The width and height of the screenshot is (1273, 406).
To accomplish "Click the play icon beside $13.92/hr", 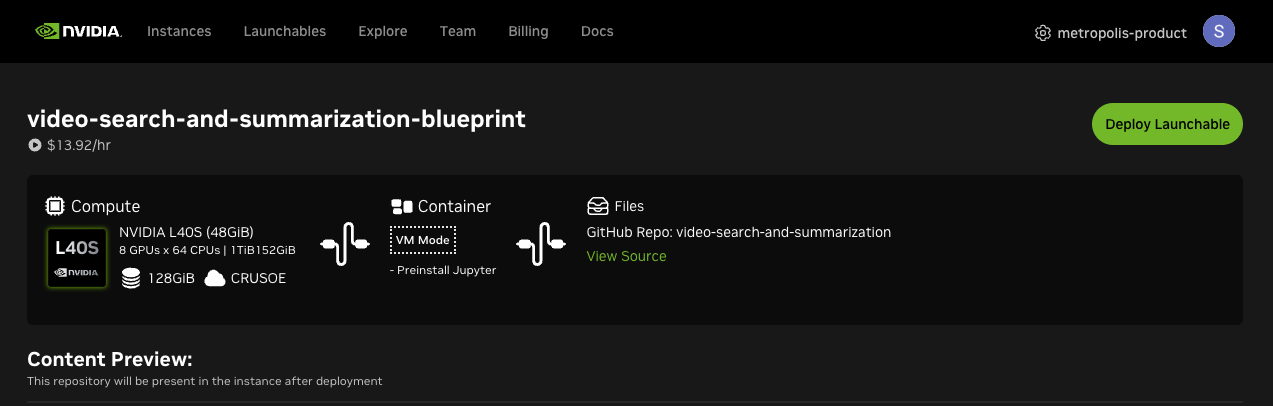I will (35, 145).
